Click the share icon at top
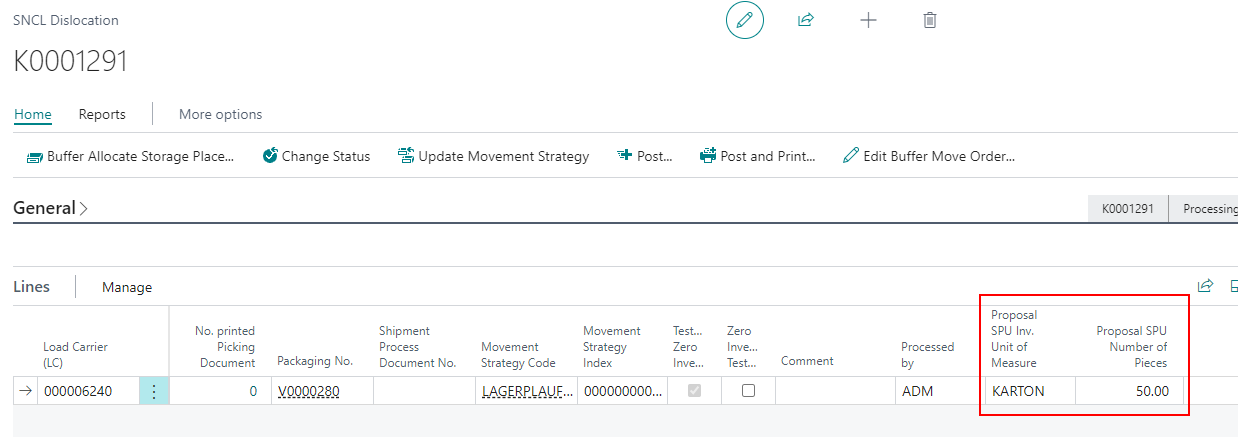Screen dimensions: 1238x437 click(805, 20)
